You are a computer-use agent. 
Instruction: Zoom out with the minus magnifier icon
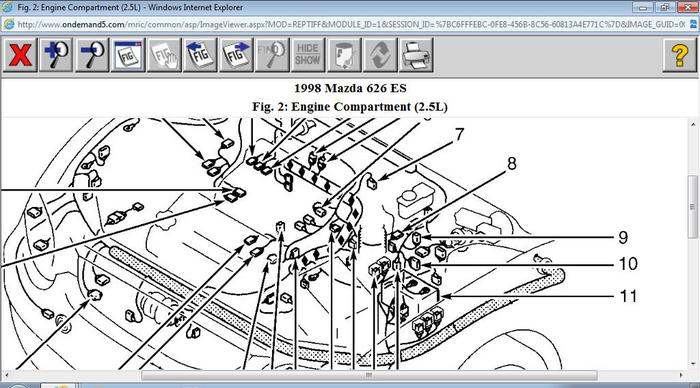click(x=92, y=55)
